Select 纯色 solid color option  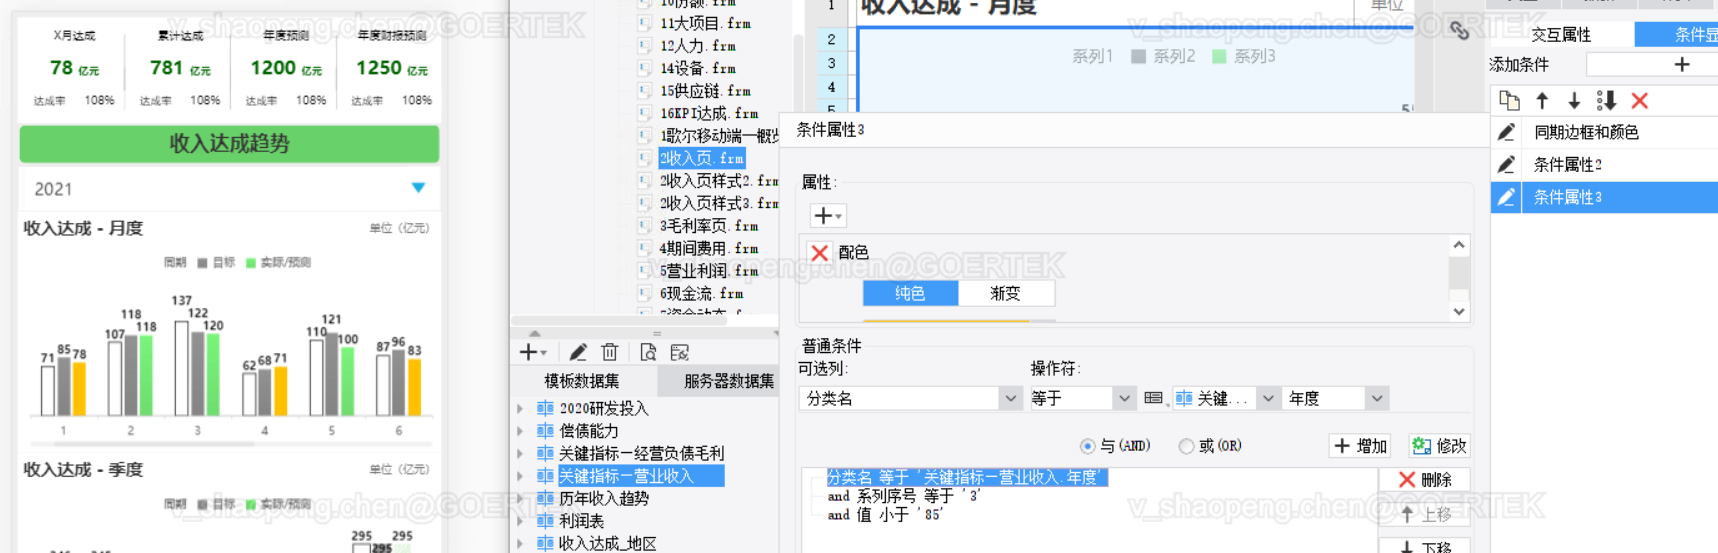point(910,293)
